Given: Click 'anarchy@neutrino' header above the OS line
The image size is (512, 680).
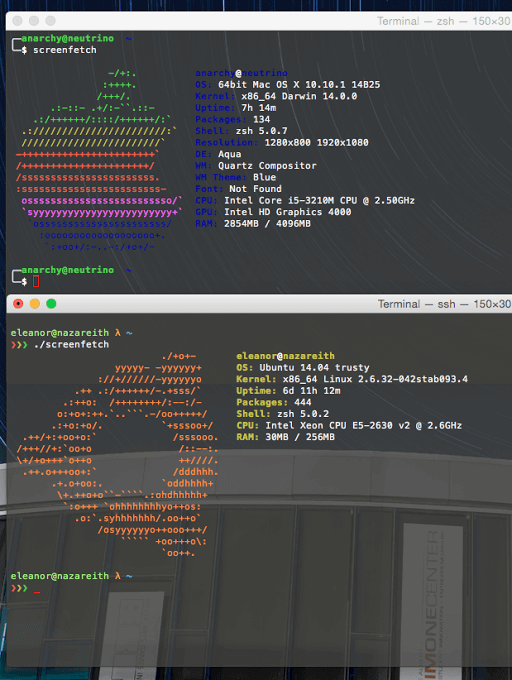Looking at the screenshot, I should tap(241, 73).
